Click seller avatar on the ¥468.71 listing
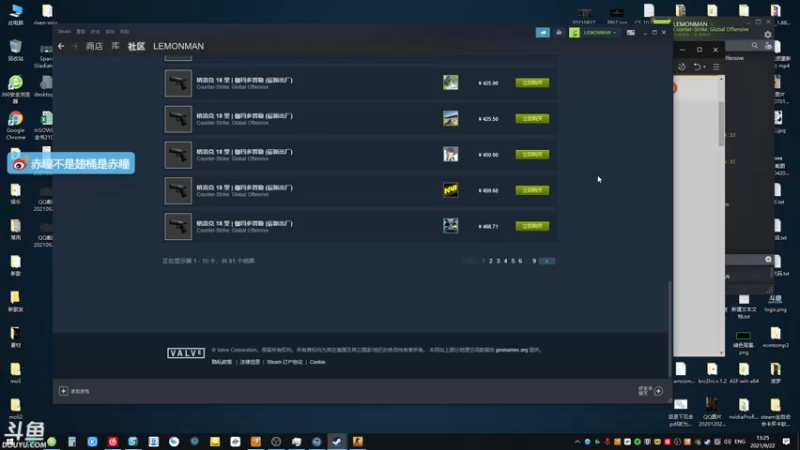 (x=451, y=226)
